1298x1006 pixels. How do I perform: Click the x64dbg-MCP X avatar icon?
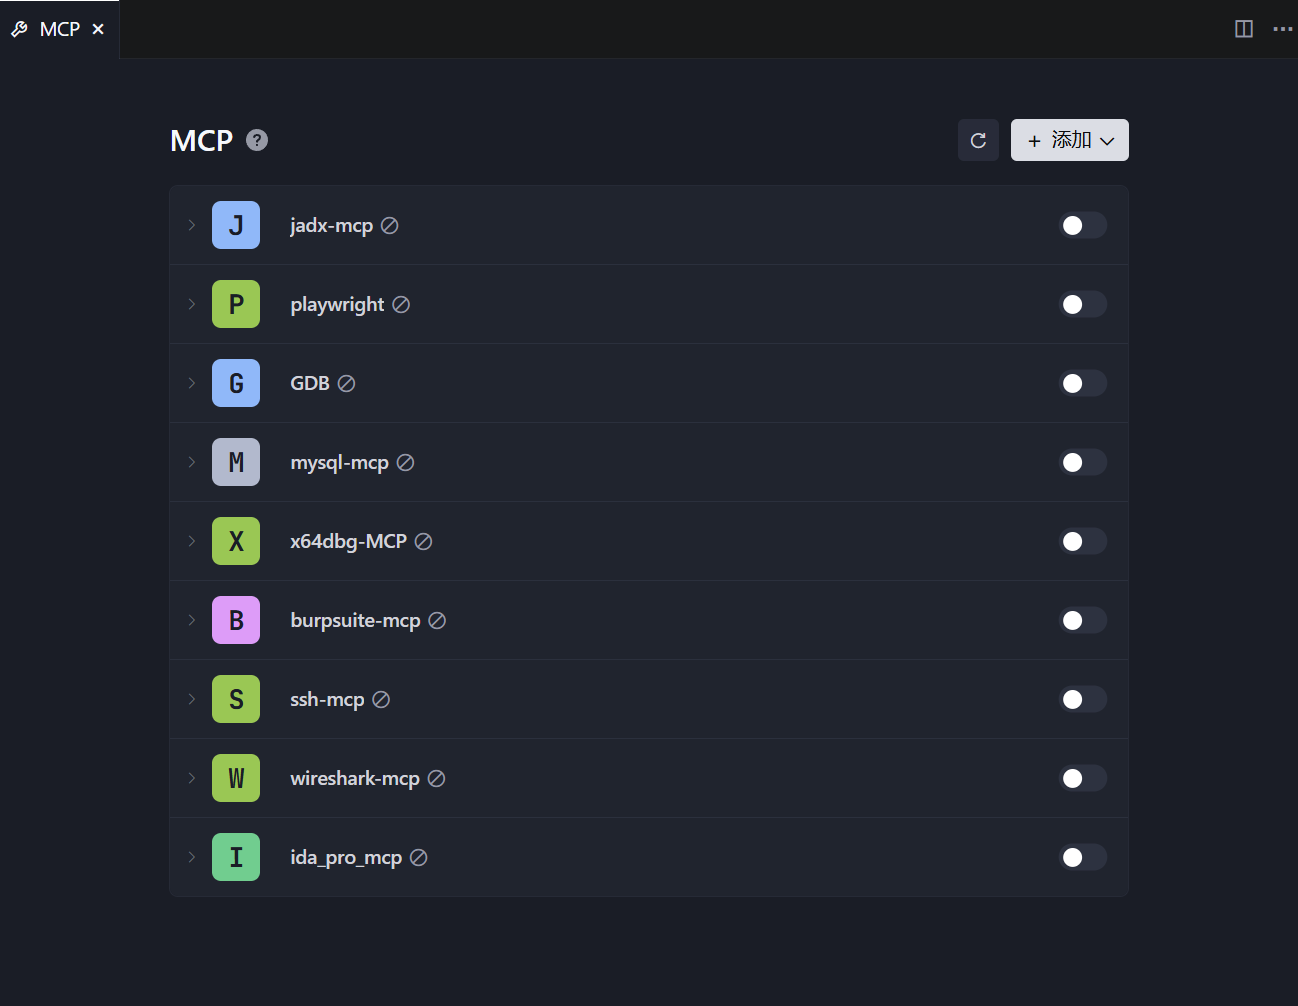coord(236,541)
